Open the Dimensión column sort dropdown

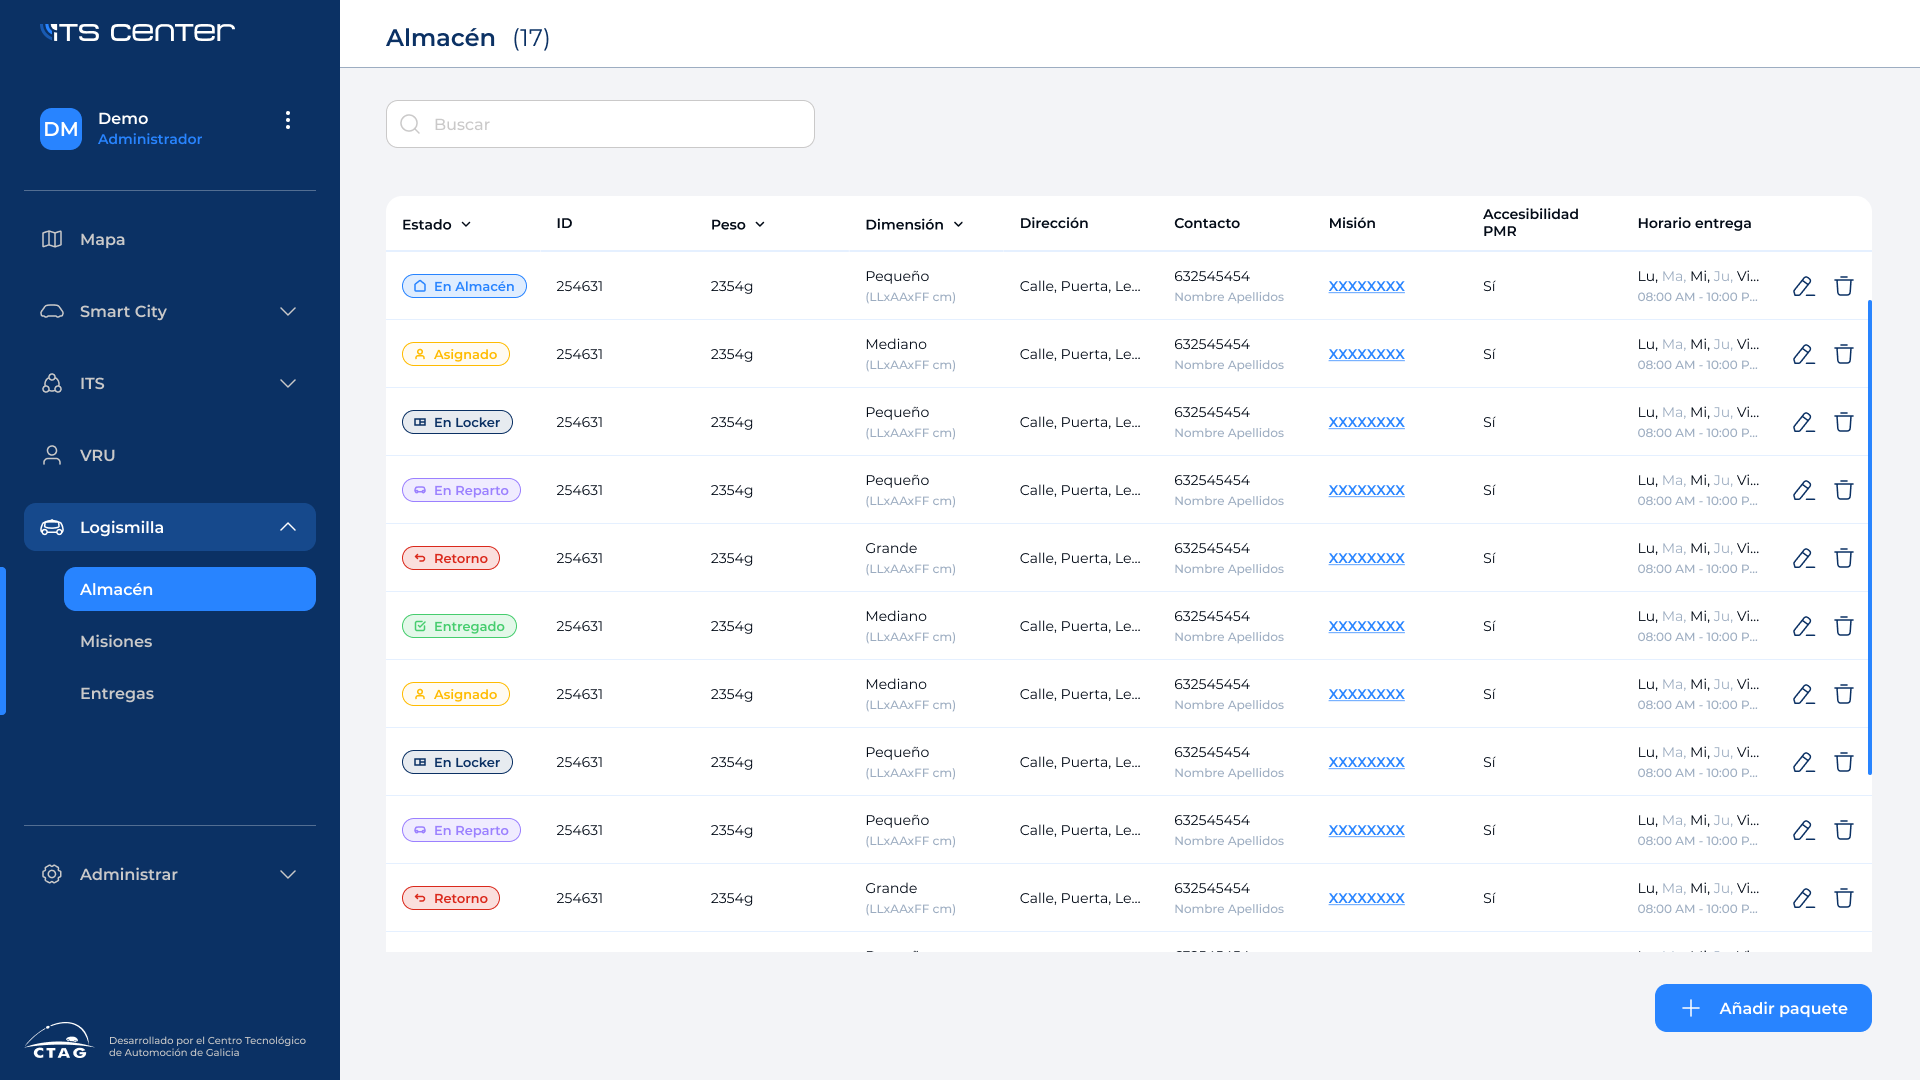click(958, 224)
